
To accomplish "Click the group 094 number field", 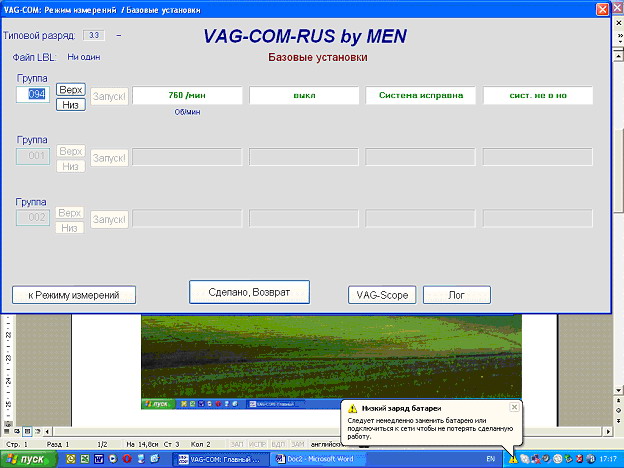I will [x=31, y=95].
